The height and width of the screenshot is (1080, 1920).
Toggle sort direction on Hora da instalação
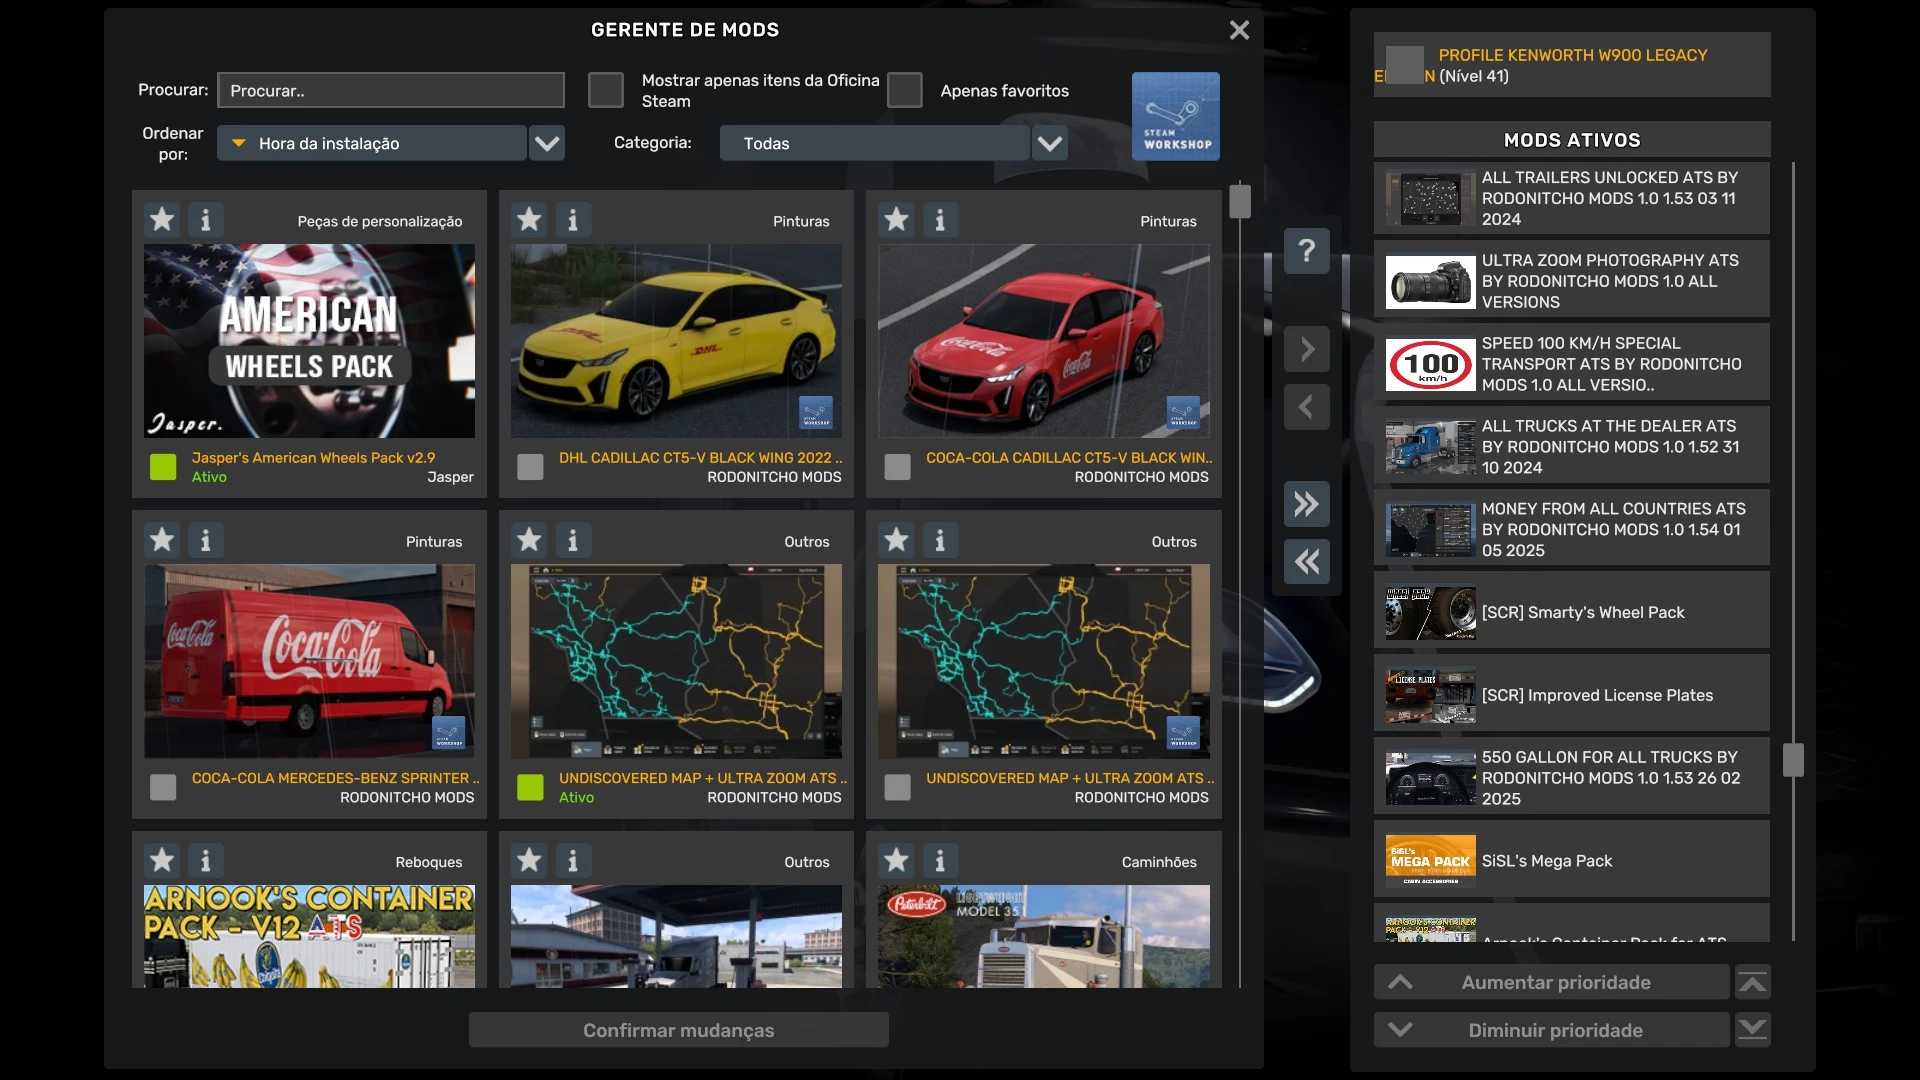[x=239, y=143]
